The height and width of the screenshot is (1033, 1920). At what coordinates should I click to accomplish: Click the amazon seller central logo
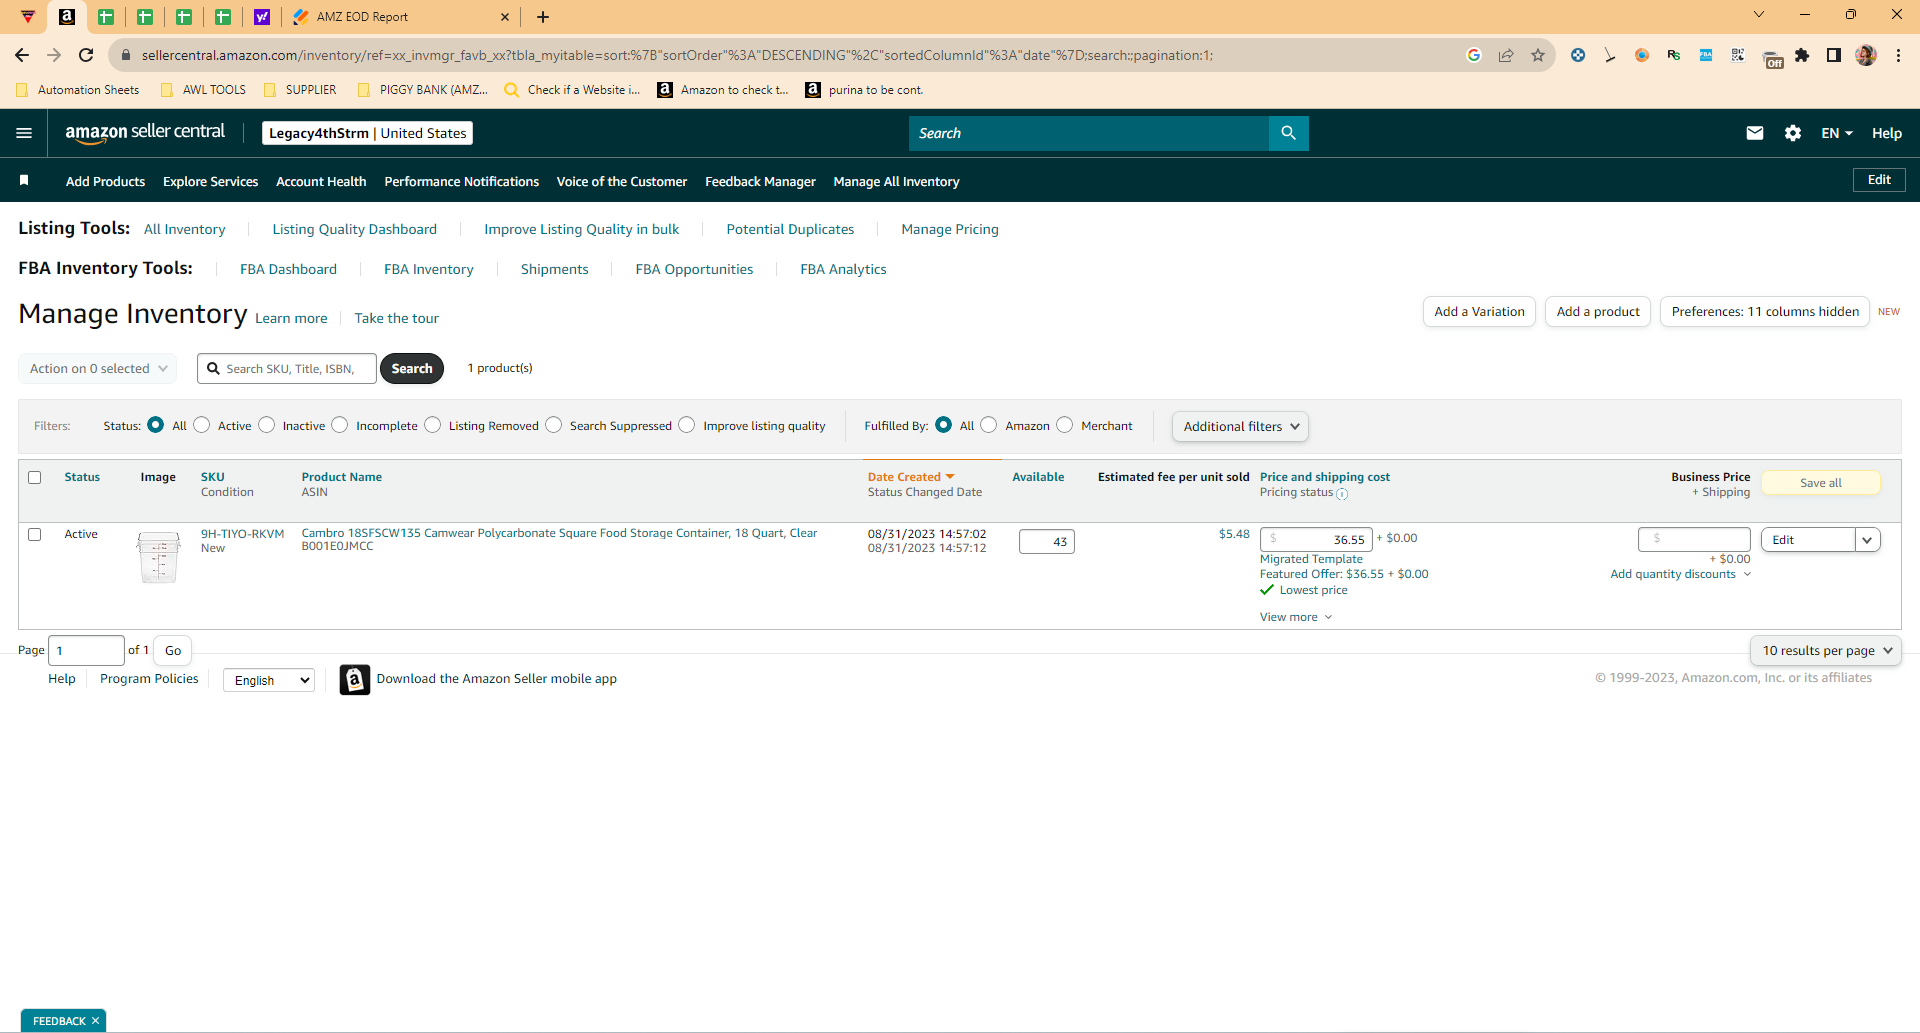pyautogui.click(x=145, y=133)
